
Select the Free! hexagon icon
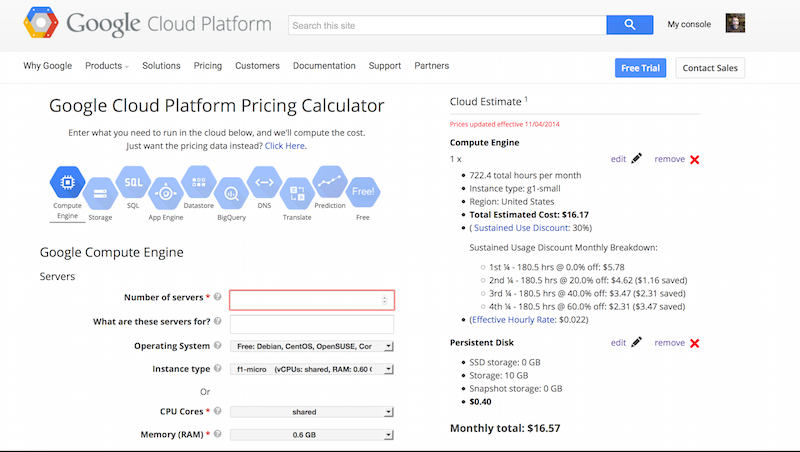363,192
